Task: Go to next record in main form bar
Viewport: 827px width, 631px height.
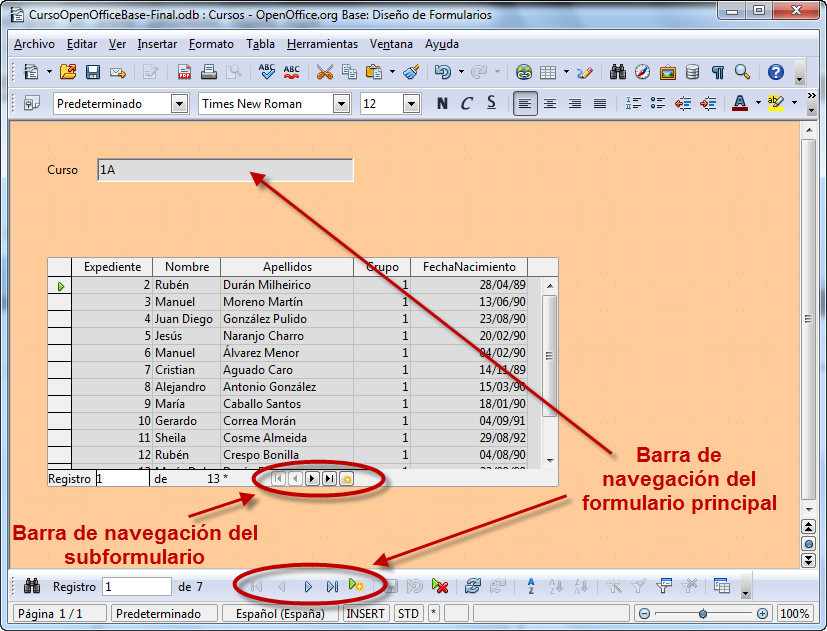Action: [309, 586]
